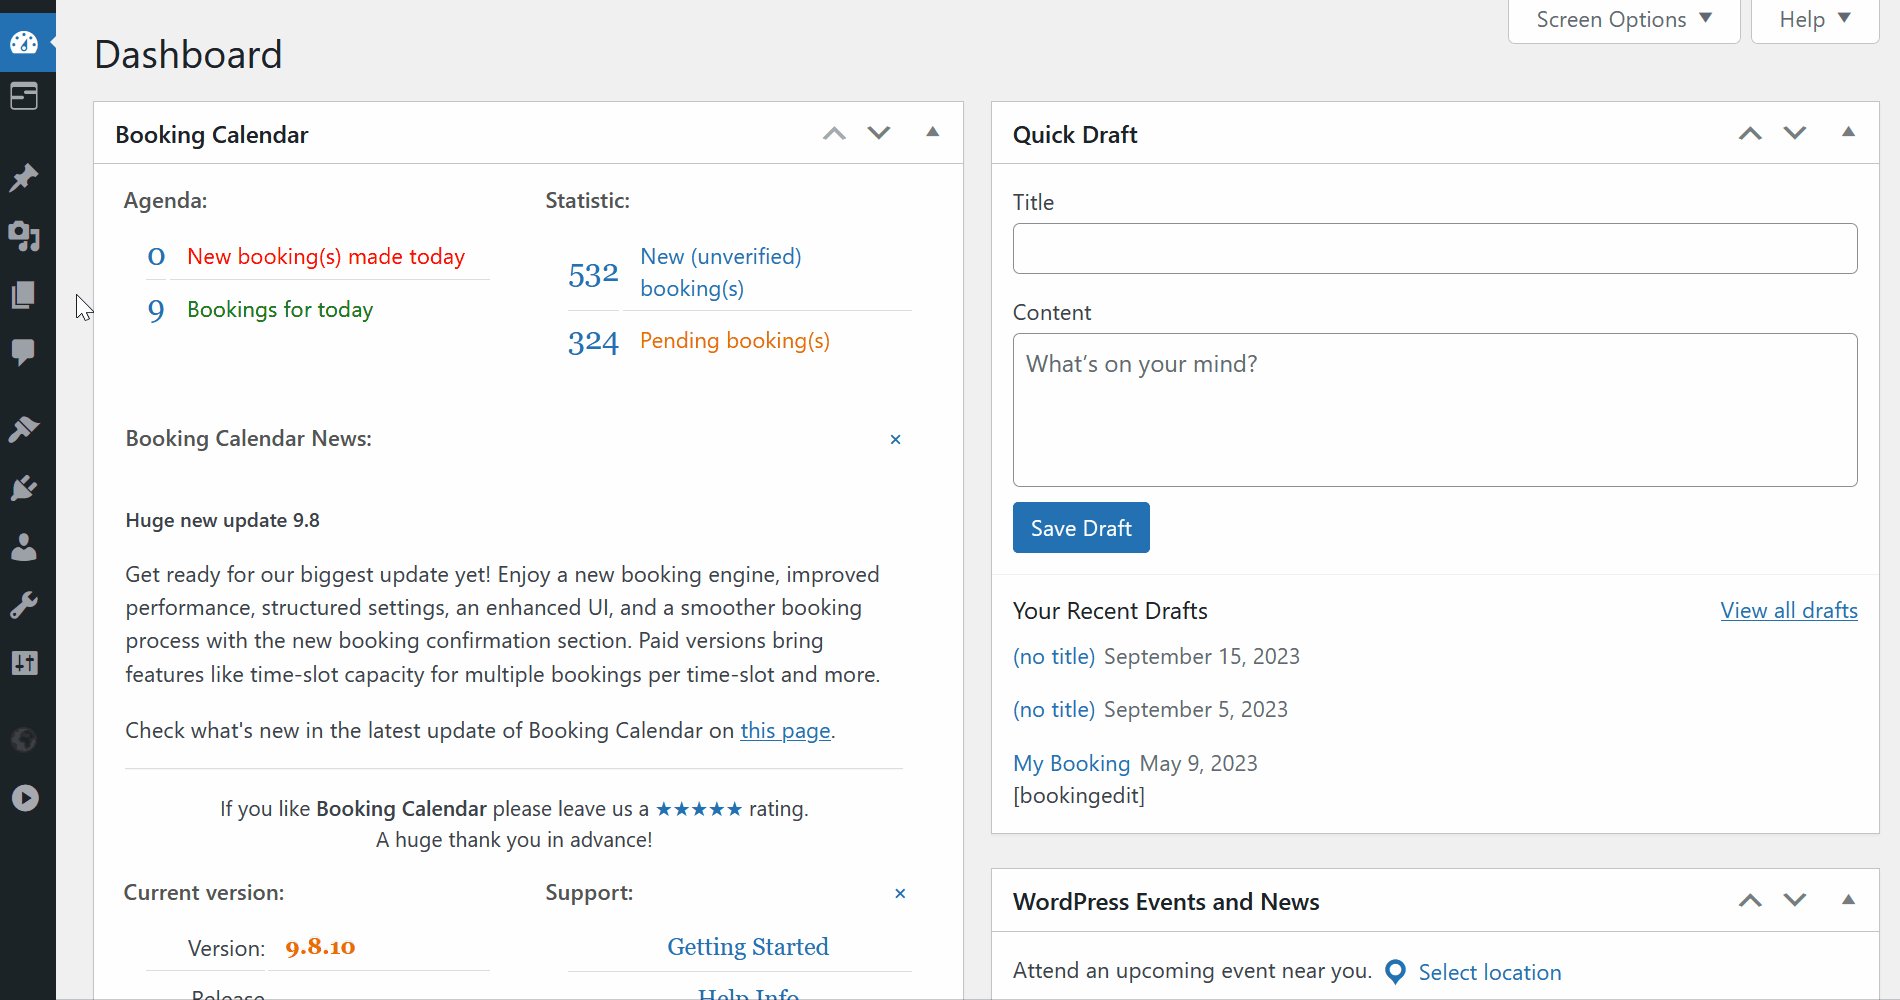This screenshot has height=1000, width=1900.
Task: Expand the Help dropdown tab
Action: click(x=1815, y=20)
